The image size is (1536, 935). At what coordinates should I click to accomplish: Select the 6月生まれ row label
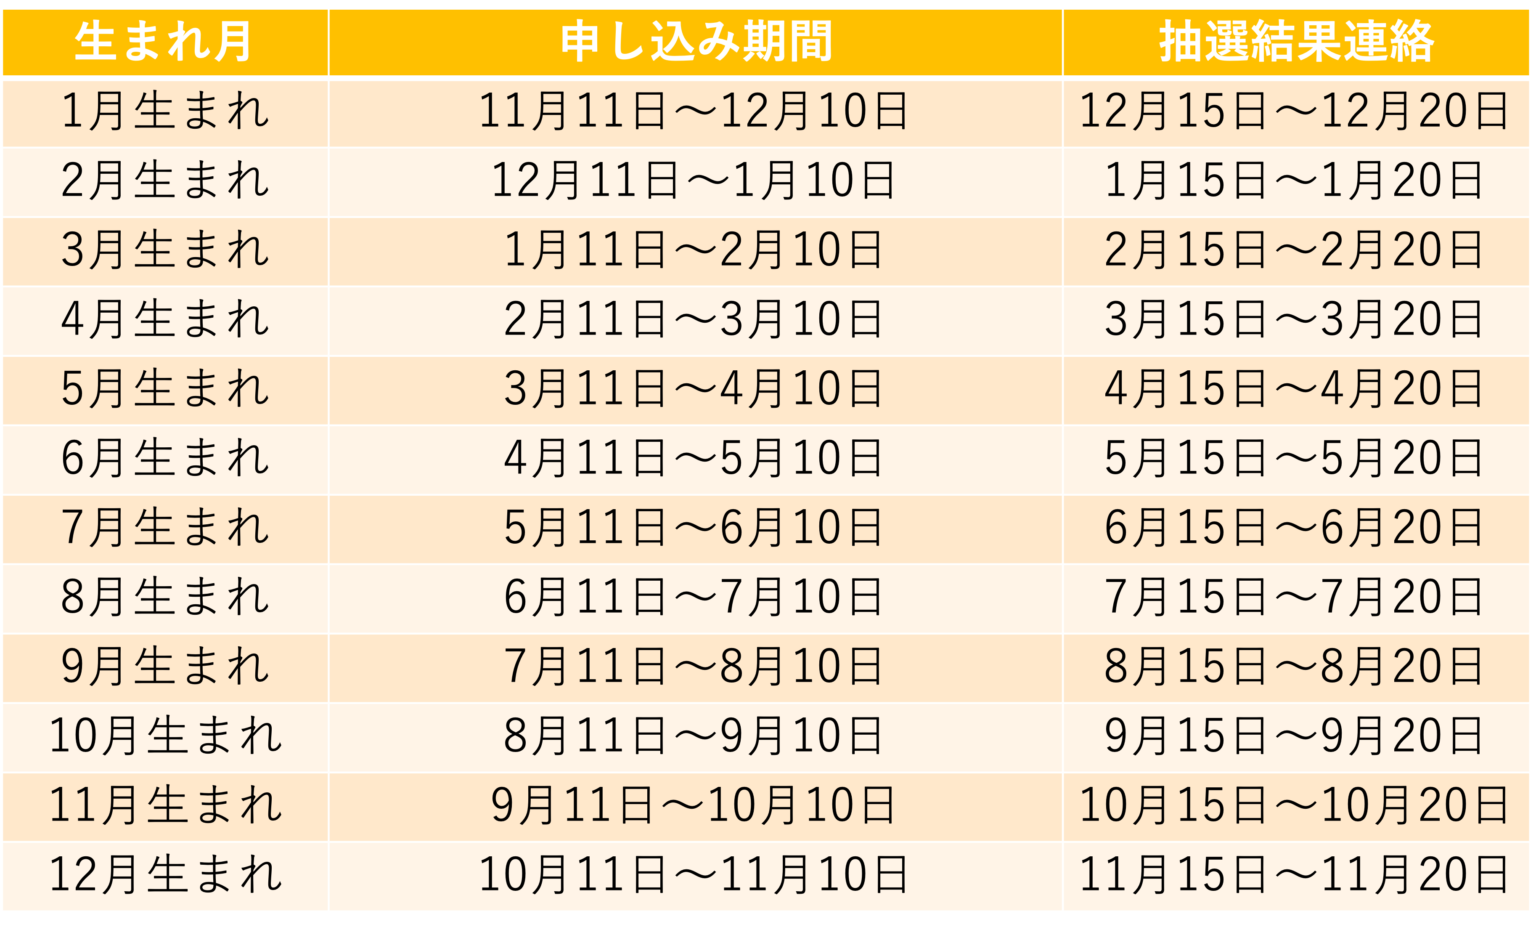pyautogui.click(x=165, y=459)
